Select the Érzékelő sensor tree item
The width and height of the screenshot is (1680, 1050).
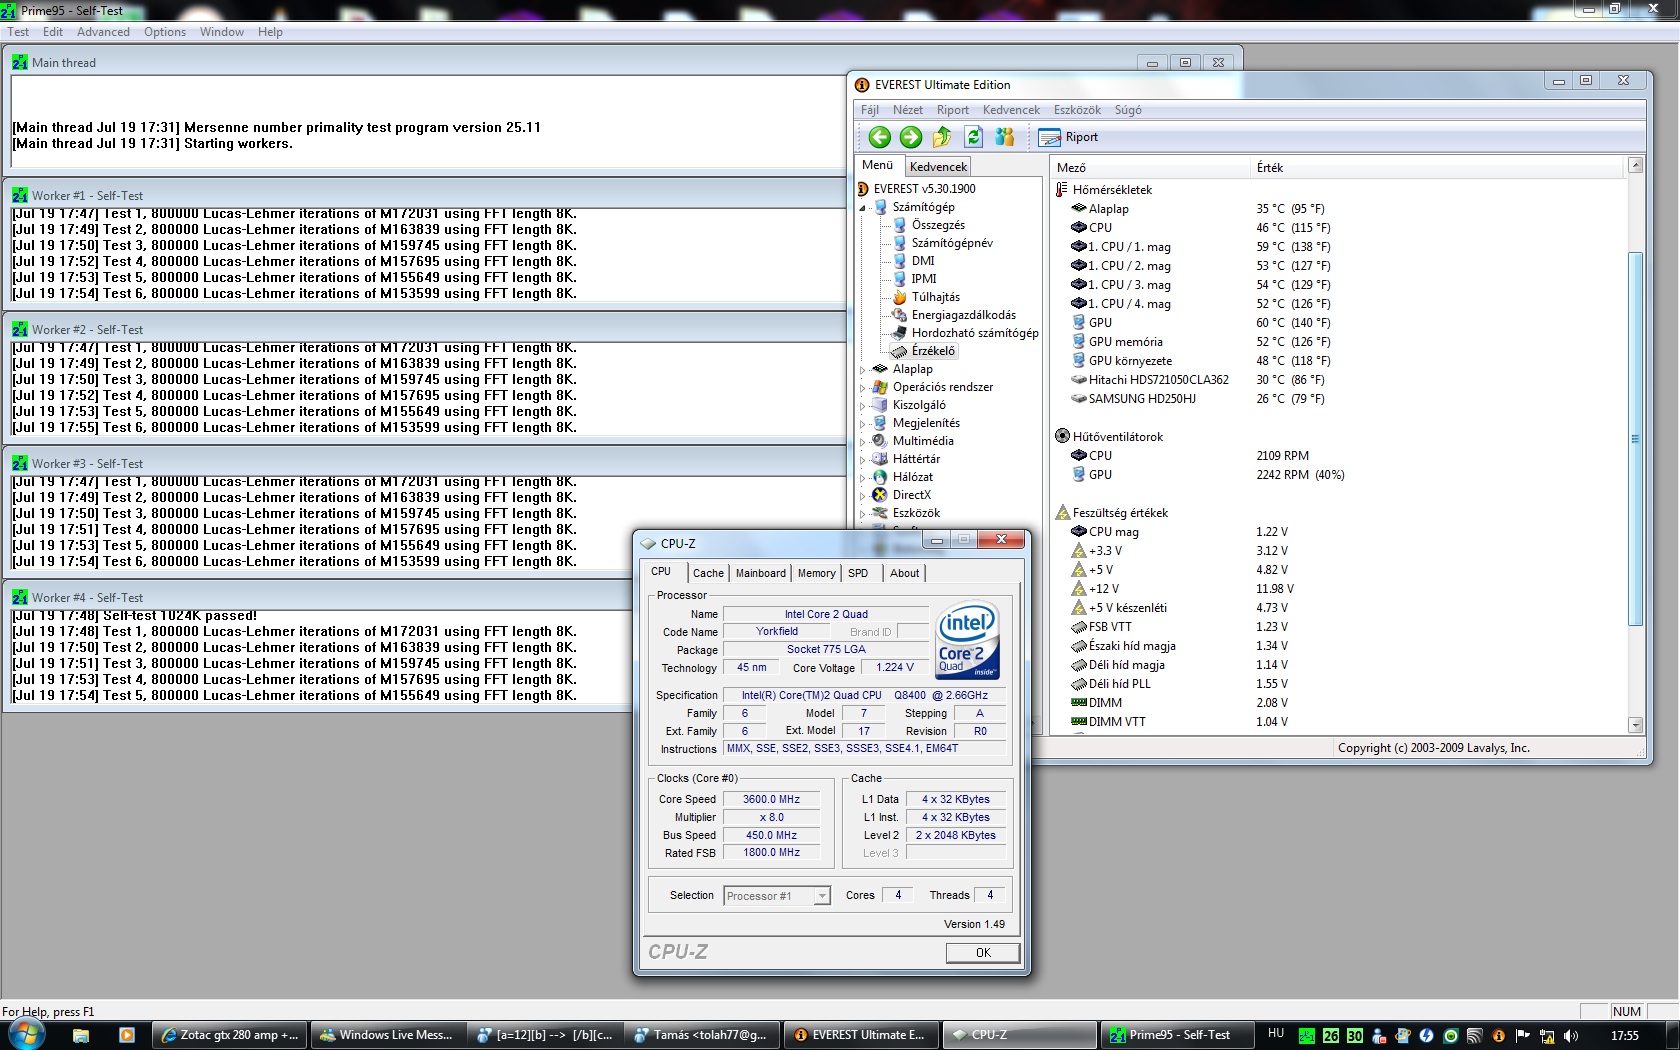click(924, 351)
